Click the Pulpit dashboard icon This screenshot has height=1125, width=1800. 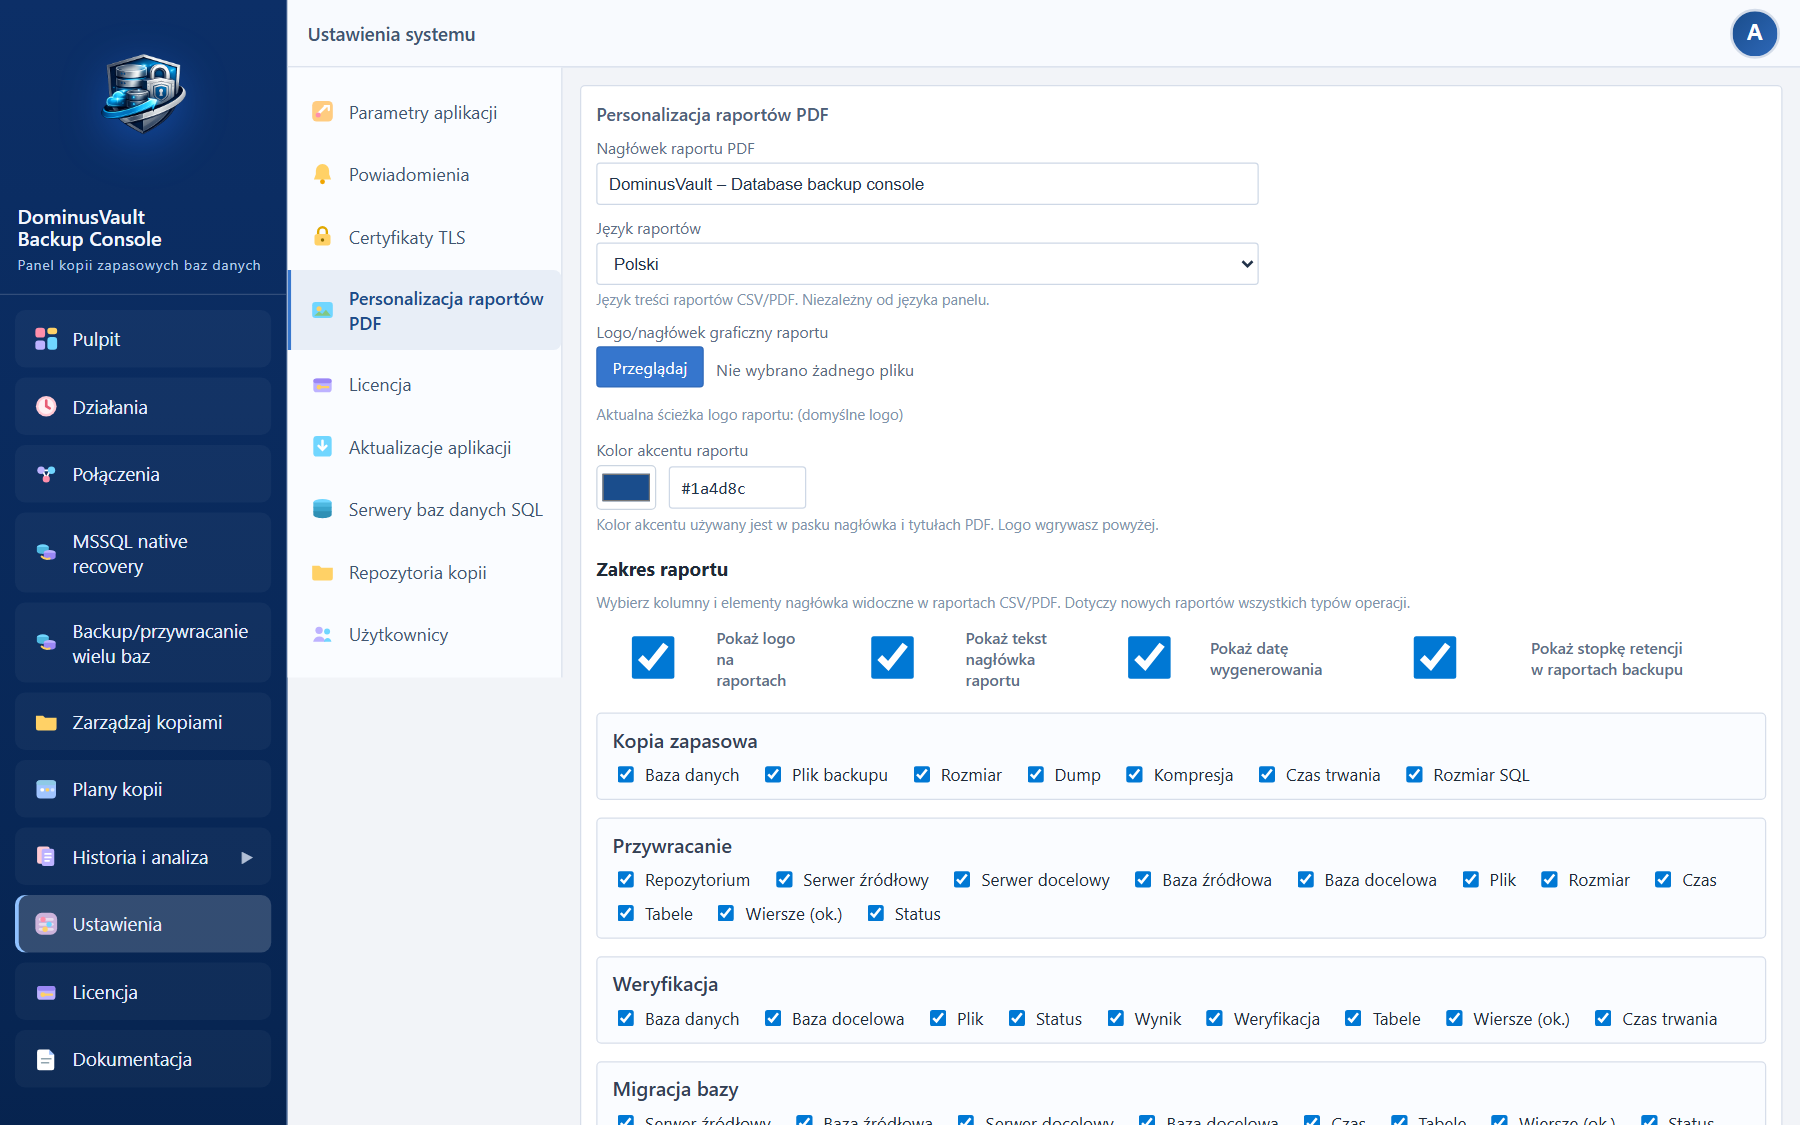click(x=46, y=339)
